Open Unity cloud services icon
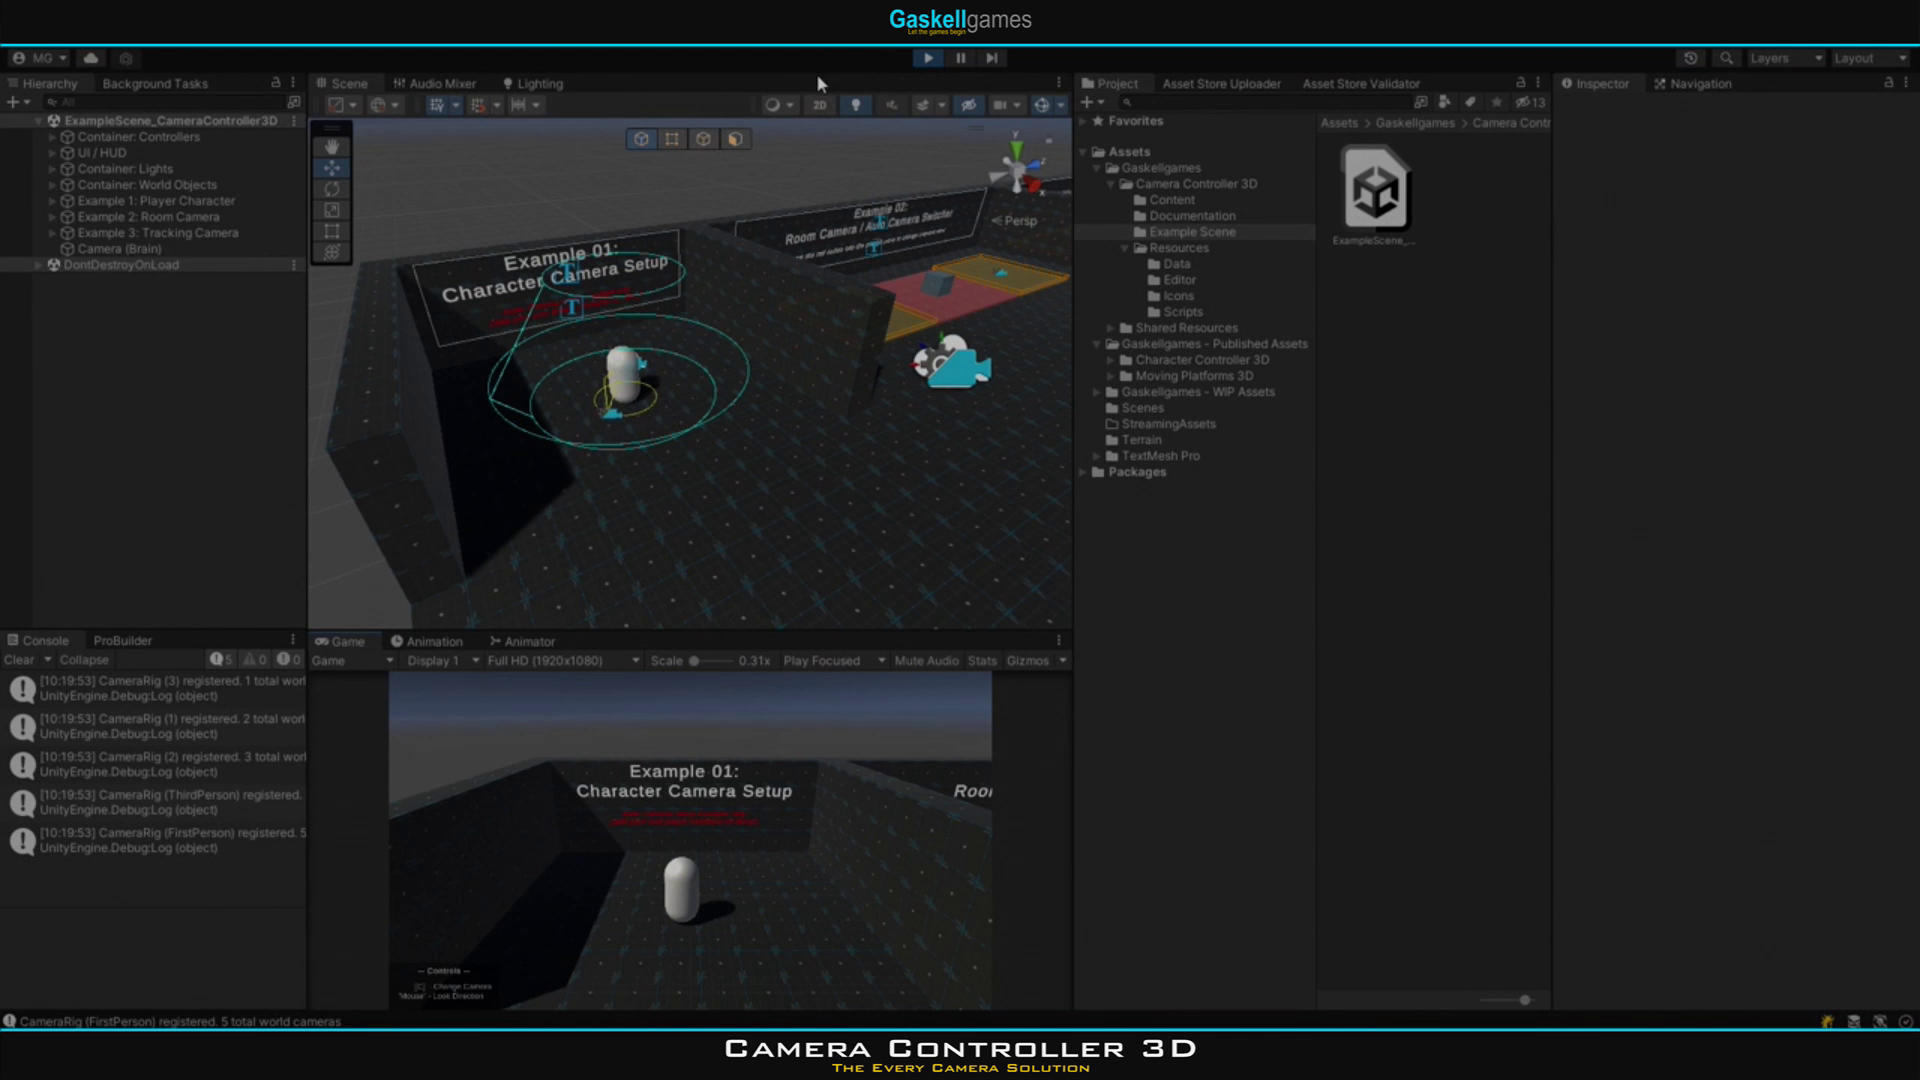The image size is (1920, 1080). pyautogui.click(x=91, y=58)
